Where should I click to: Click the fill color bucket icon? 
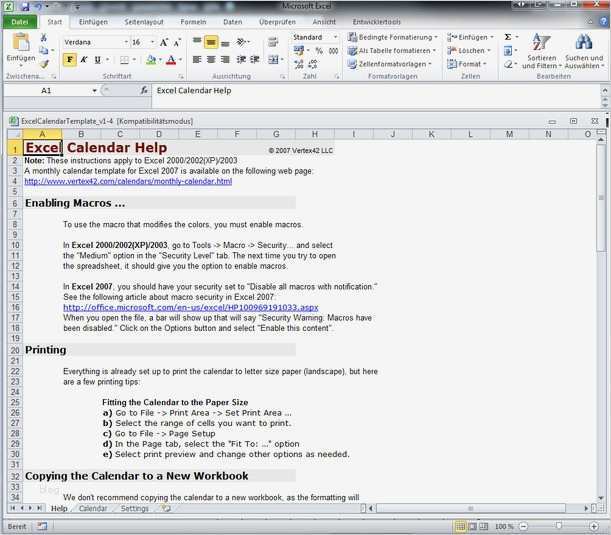point(151,60)
